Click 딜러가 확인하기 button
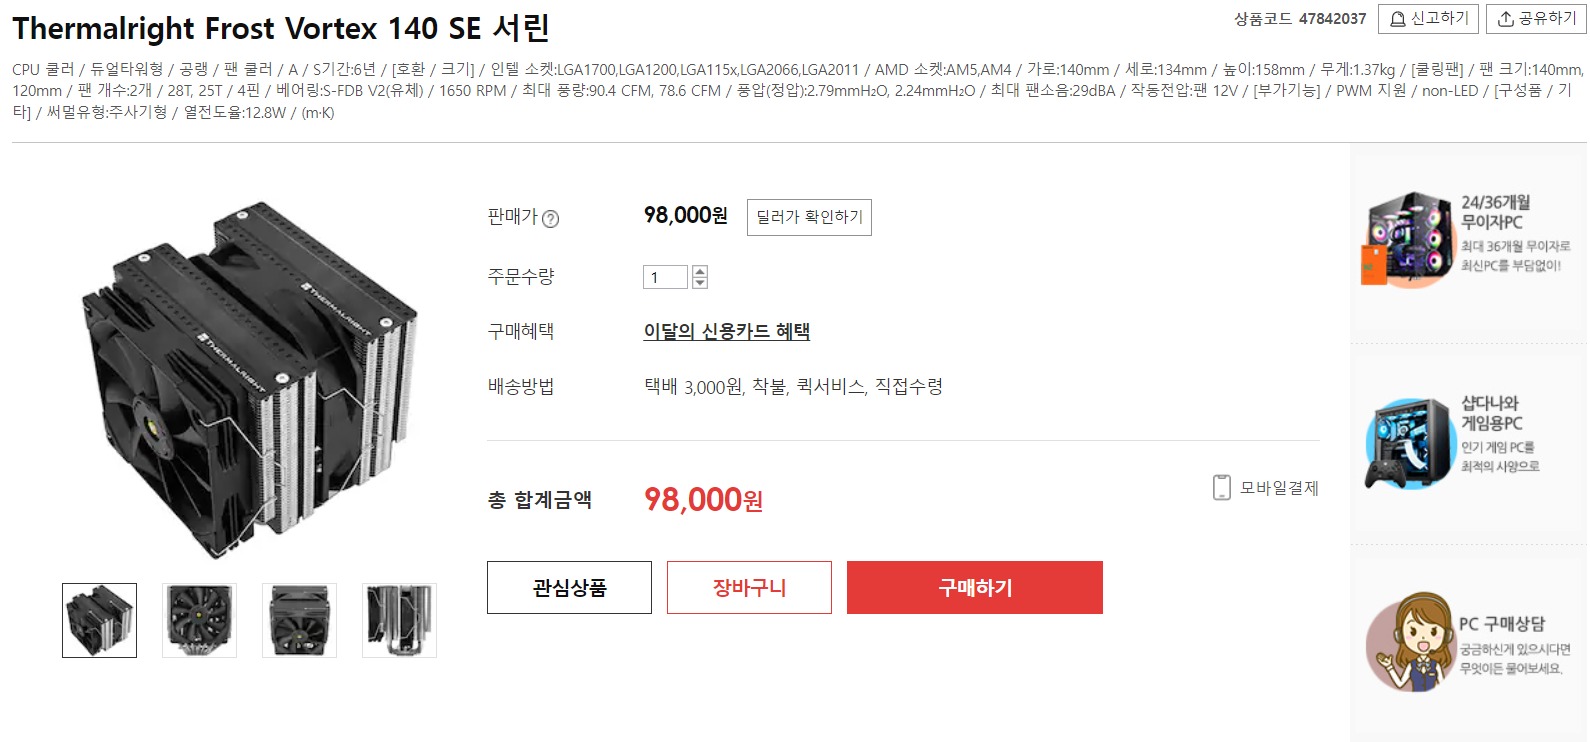The height and width of the screenshot is (742, 1590). pyautogui.click(x=809, y=217)
